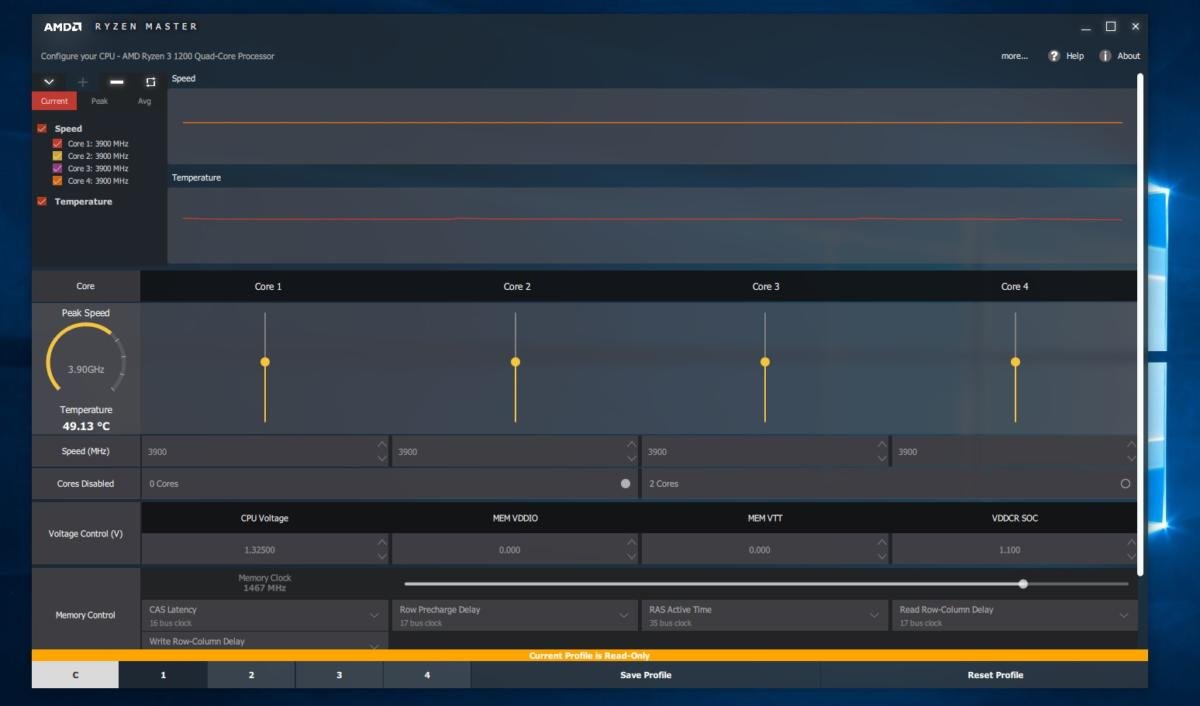Toggle the Core 3 speed checkbox
The height and width of the screenshot is (706, 1200).
[57, 168]
